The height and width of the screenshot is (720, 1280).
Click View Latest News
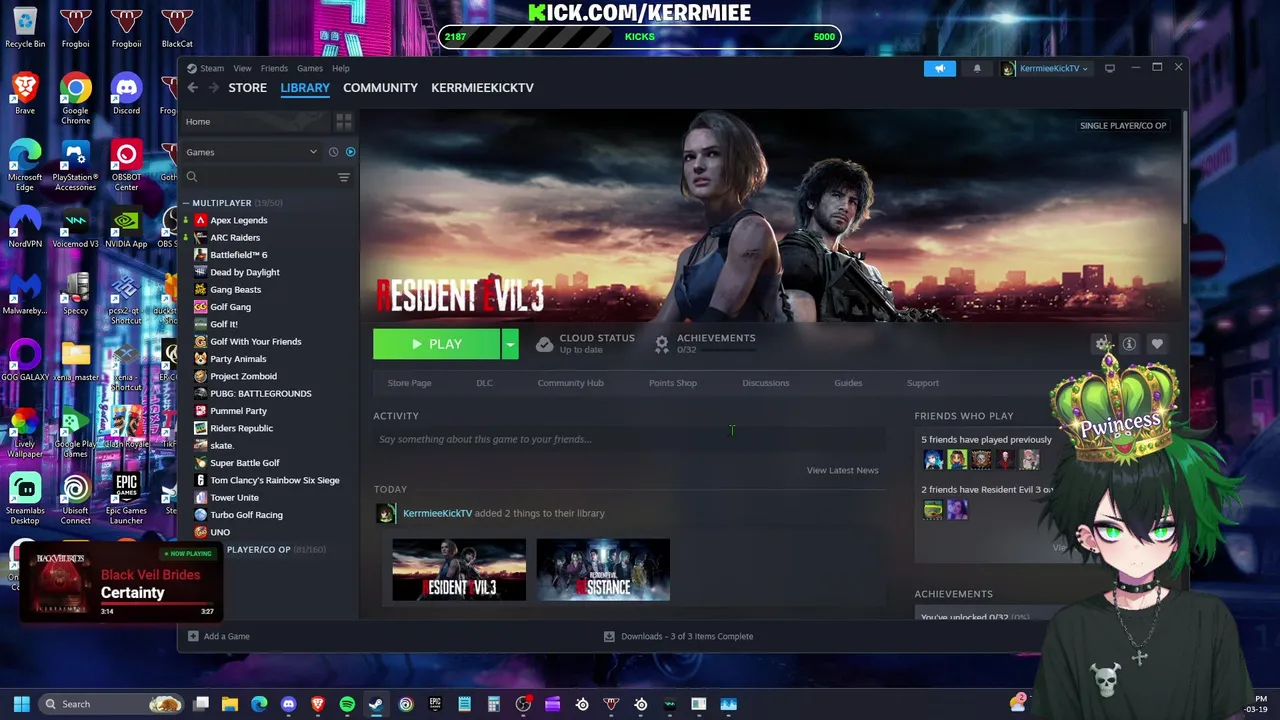842,470
